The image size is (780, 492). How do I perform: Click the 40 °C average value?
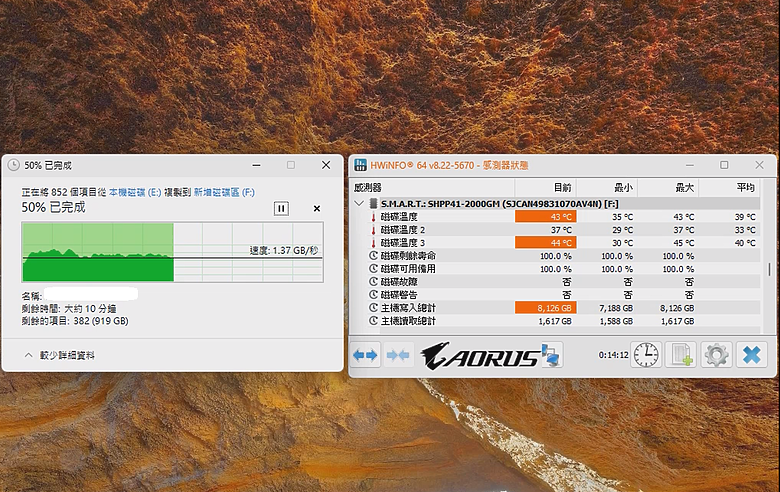[745, 243]
